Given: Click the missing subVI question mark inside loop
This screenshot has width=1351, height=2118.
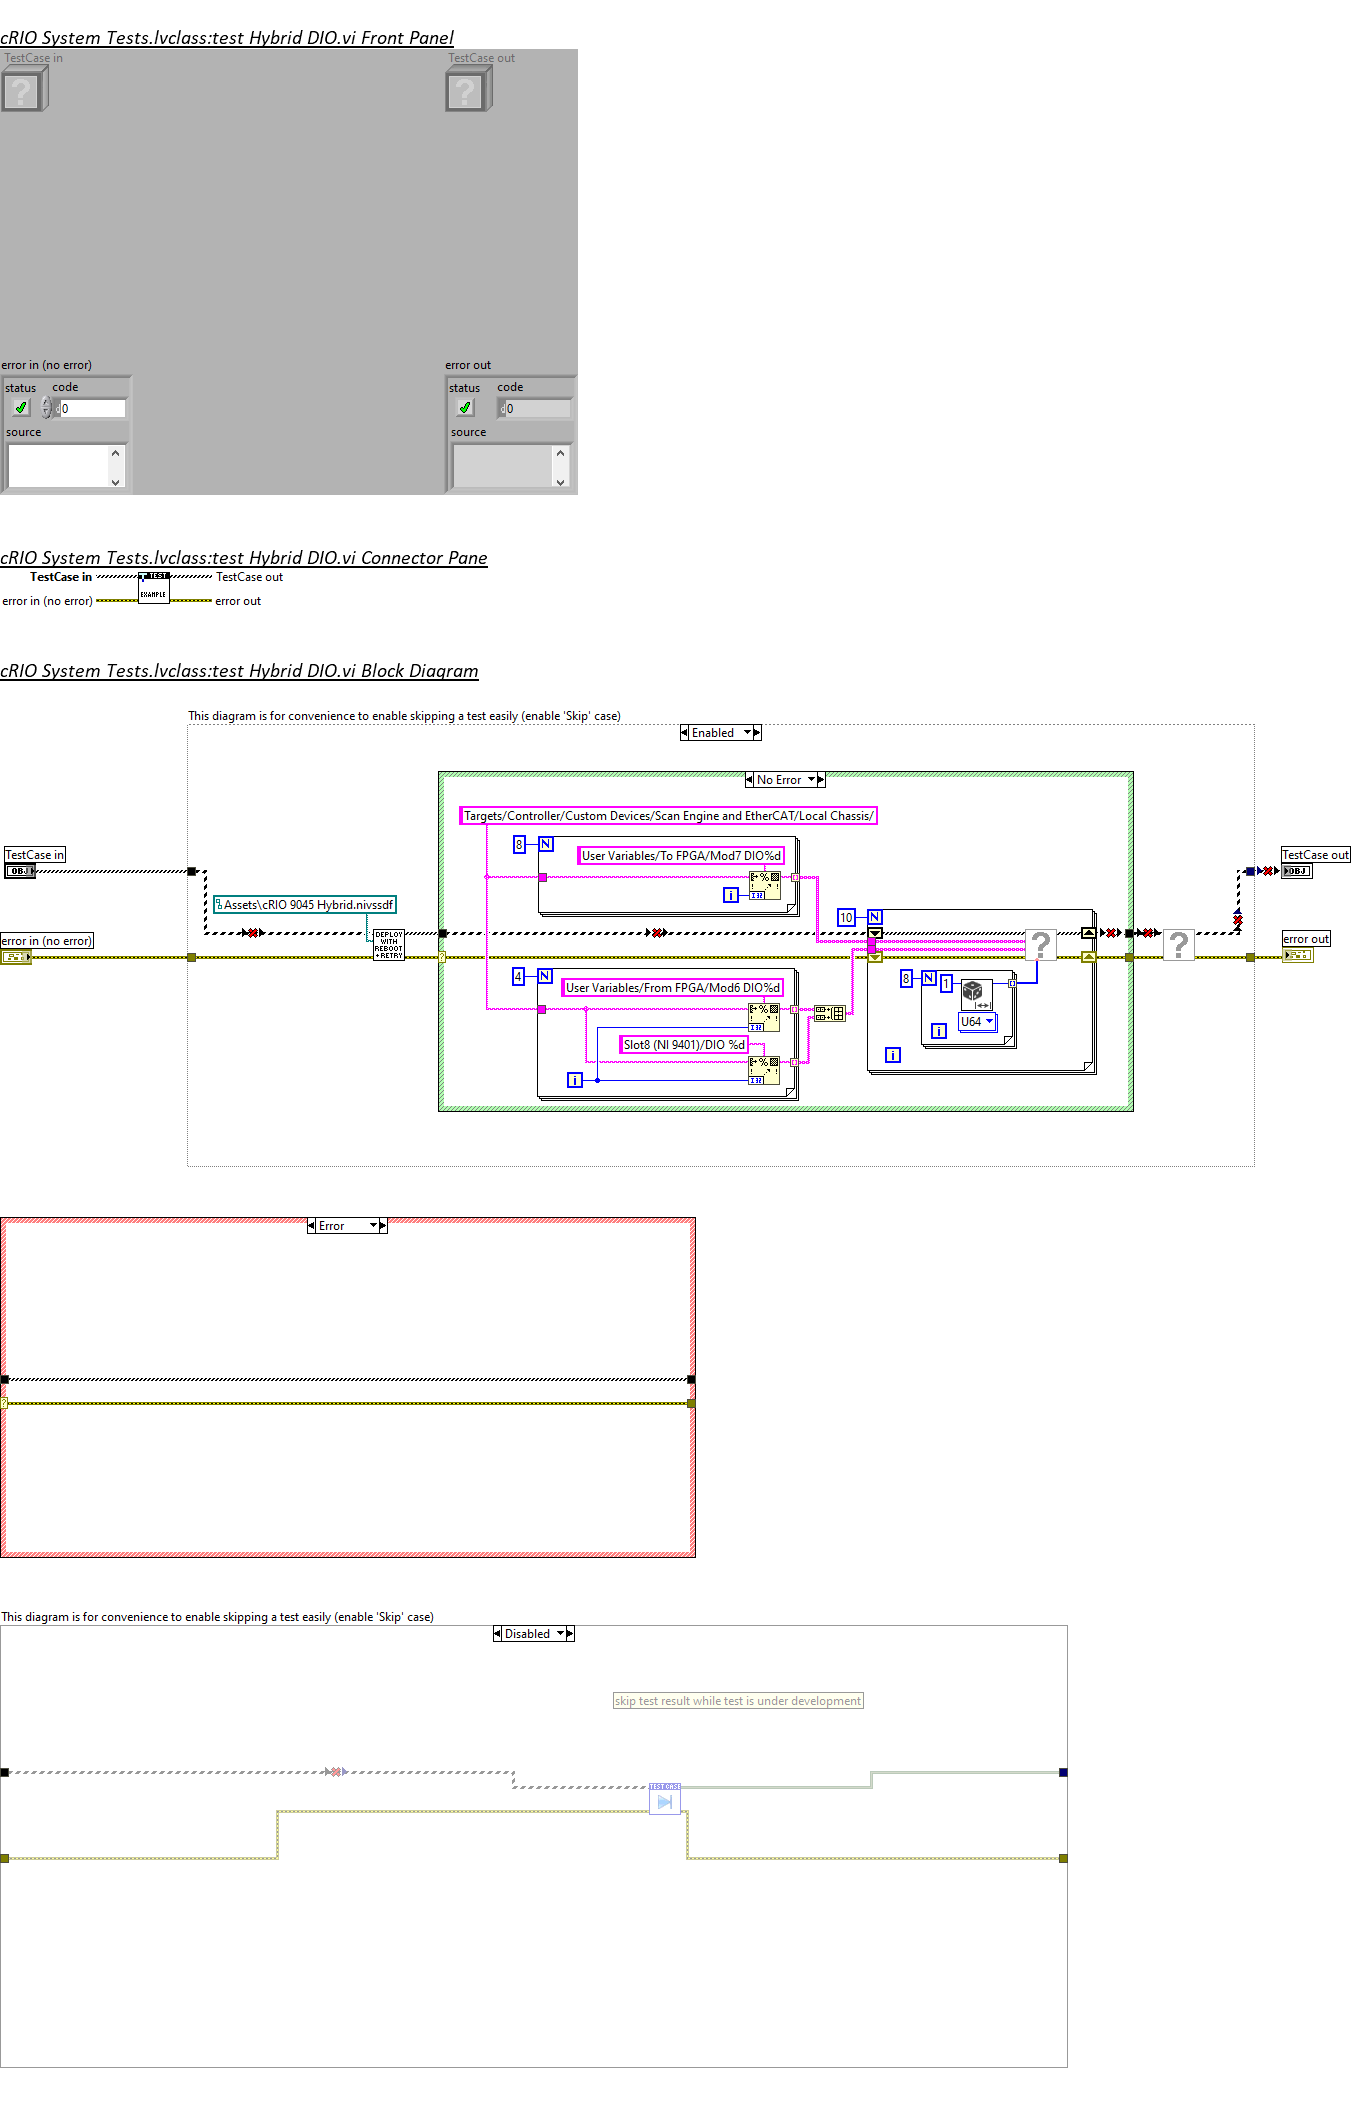Looking at the screenshot, I should coord(1041,945).
